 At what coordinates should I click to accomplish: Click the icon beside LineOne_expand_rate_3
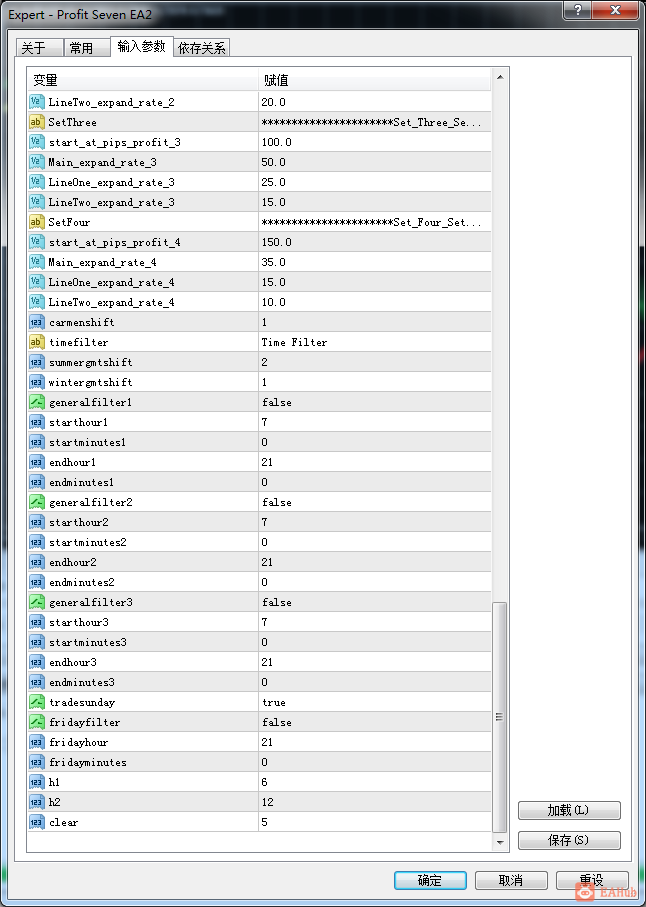36,182
